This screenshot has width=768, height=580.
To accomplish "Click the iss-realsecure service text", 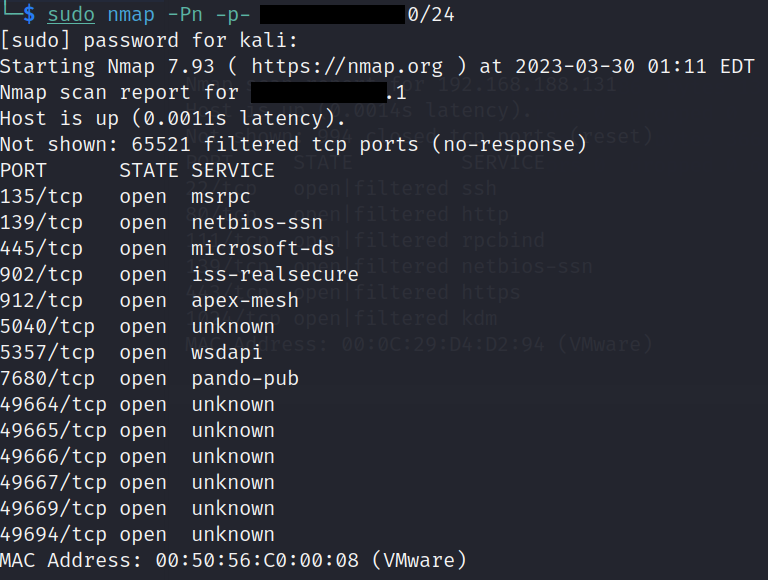I will (274, 274).
